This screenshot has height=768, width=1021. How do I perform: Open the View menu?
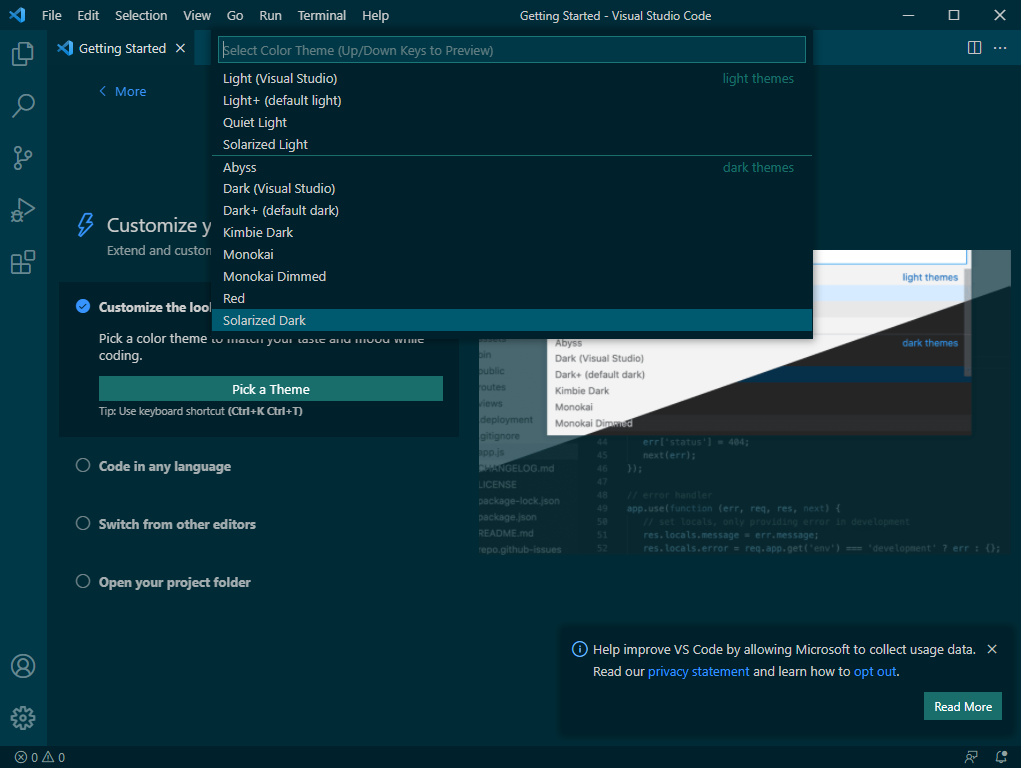pos(197,15)
